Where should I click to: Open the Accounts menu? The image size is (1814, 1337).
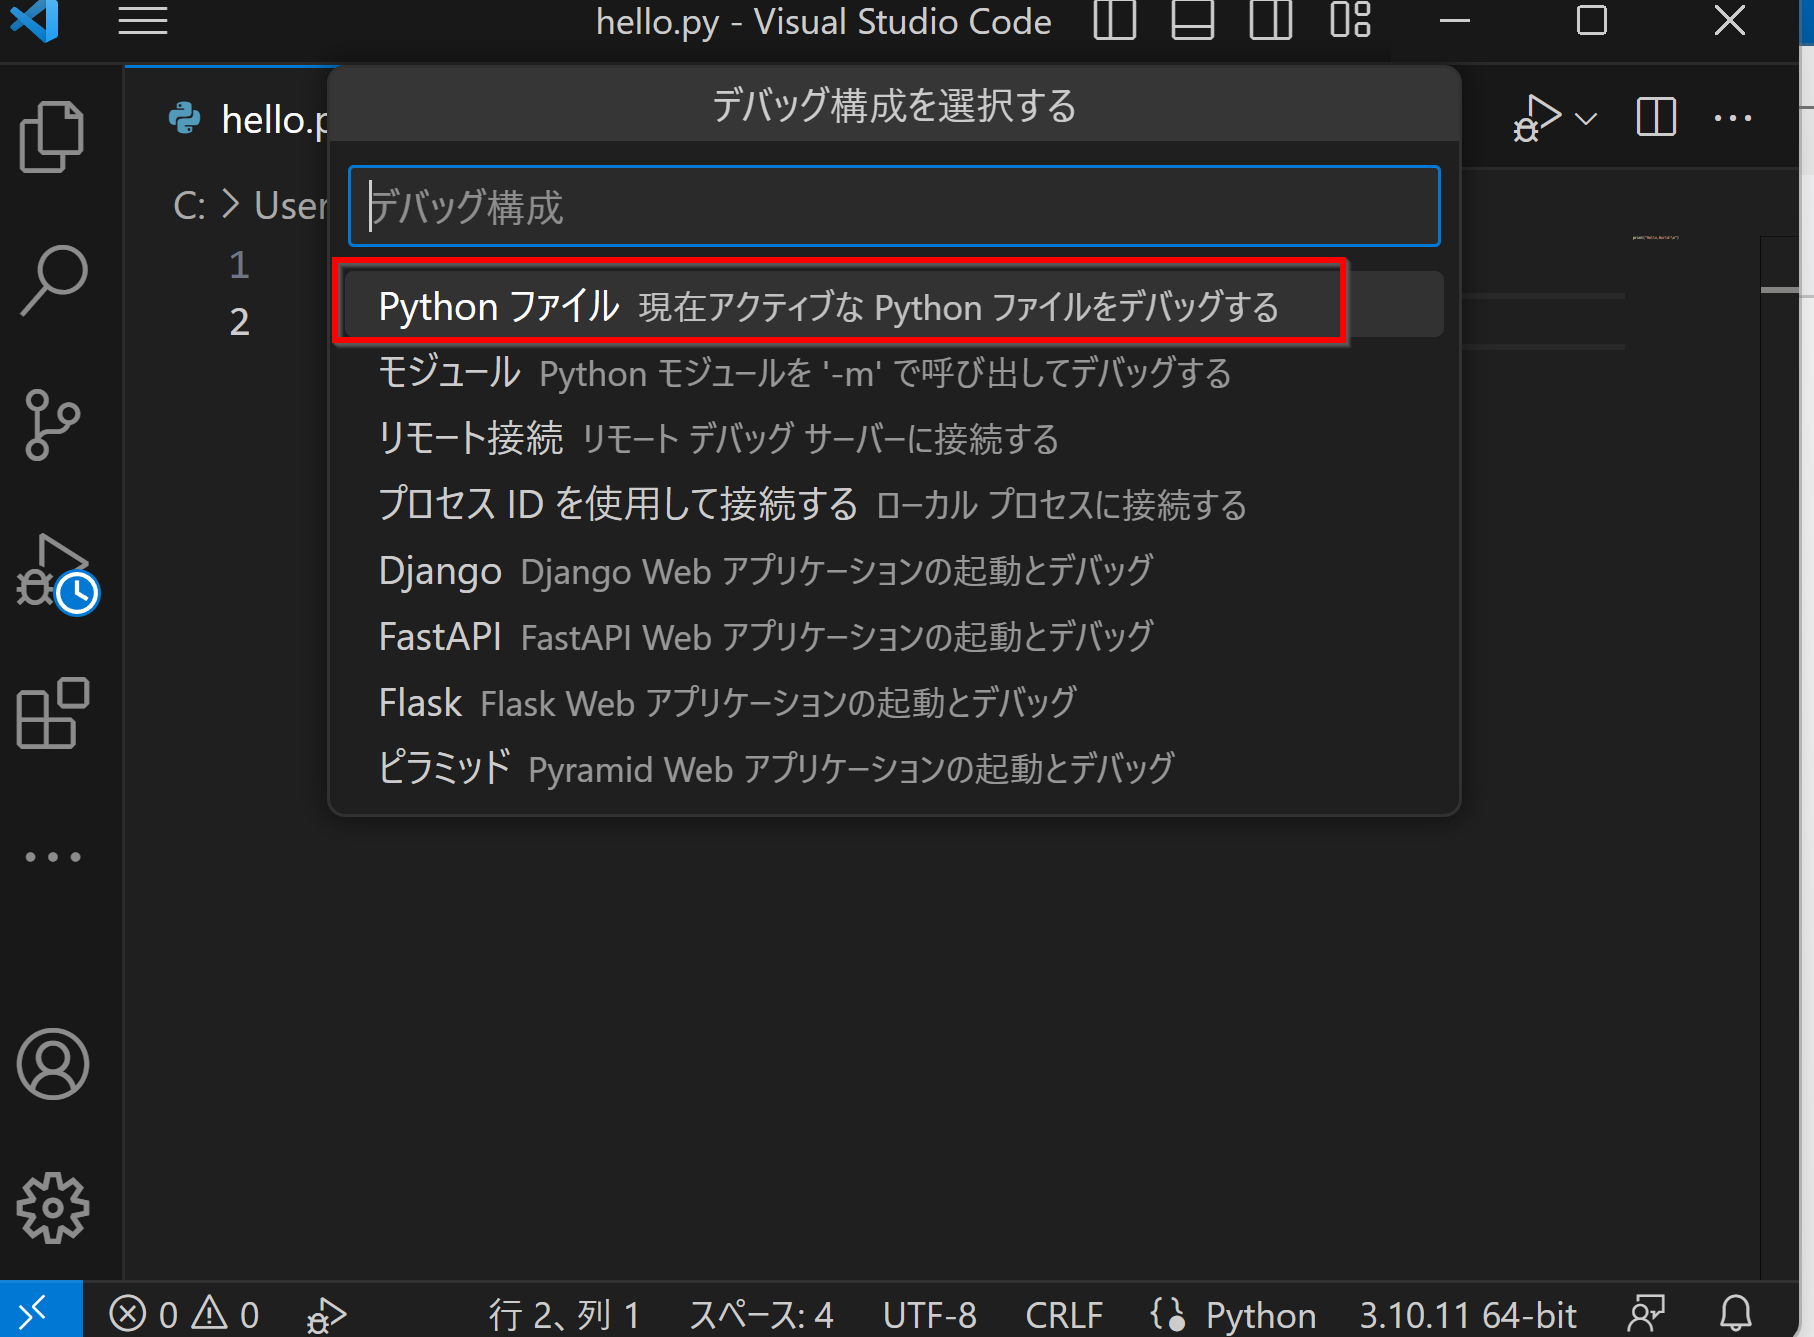(52, 1064)
